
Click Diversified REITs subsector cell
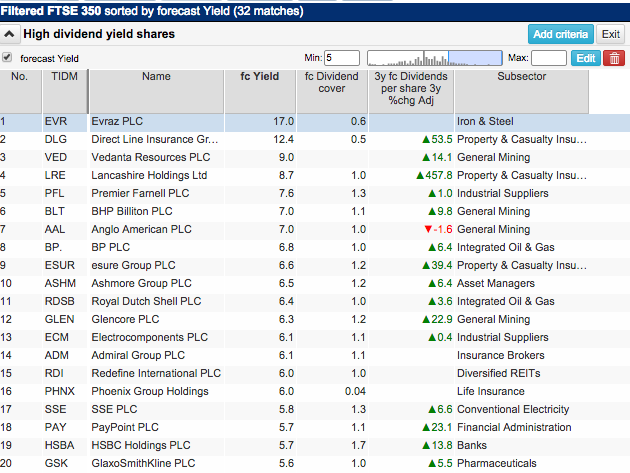[499, 373]
